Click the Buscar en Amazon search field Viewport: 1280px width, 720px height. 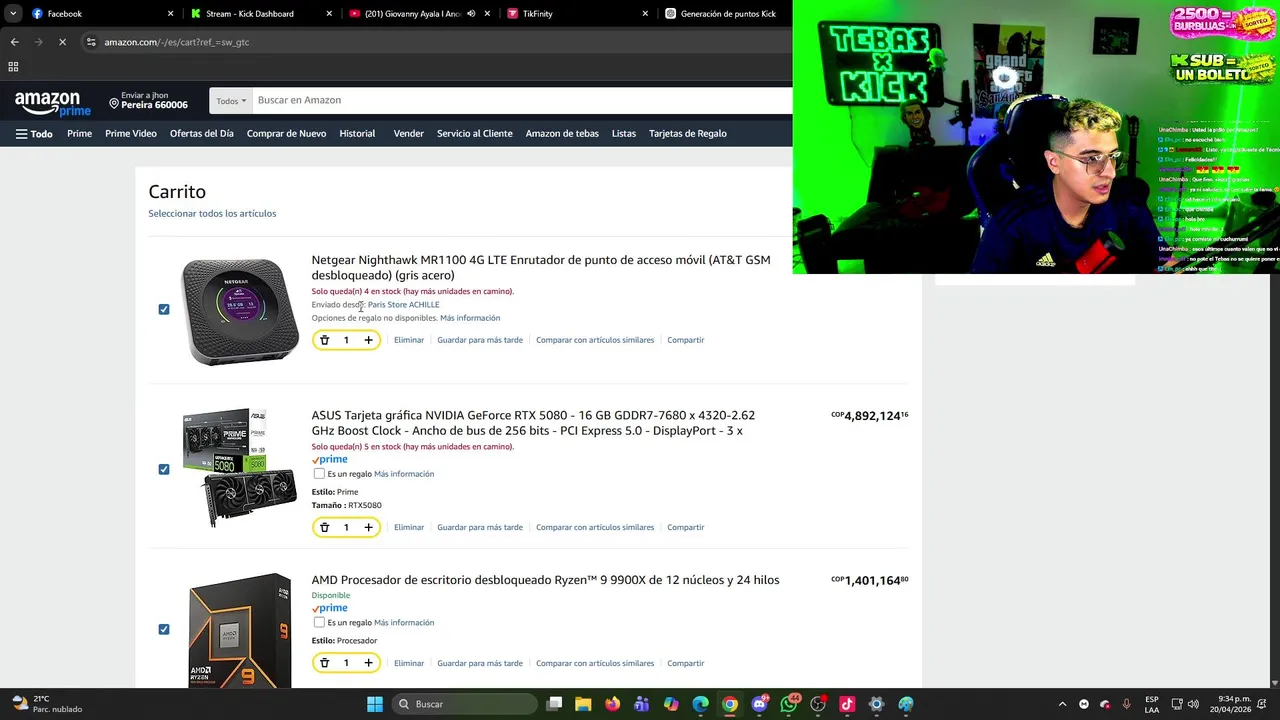coord(520,100)
